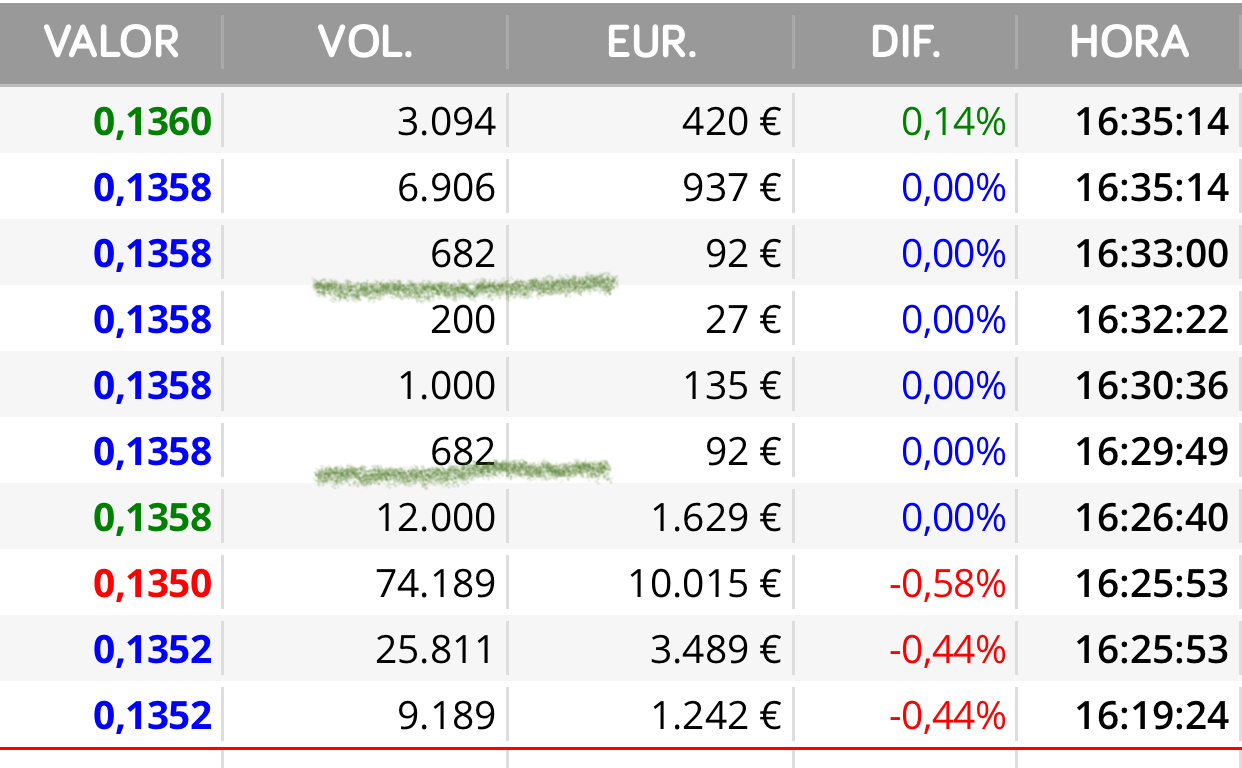This screenshot has width=1242, height=768.
Task: Click the 10.015 € amount cell
Action: pyautogui.click(x=705, y=584)
